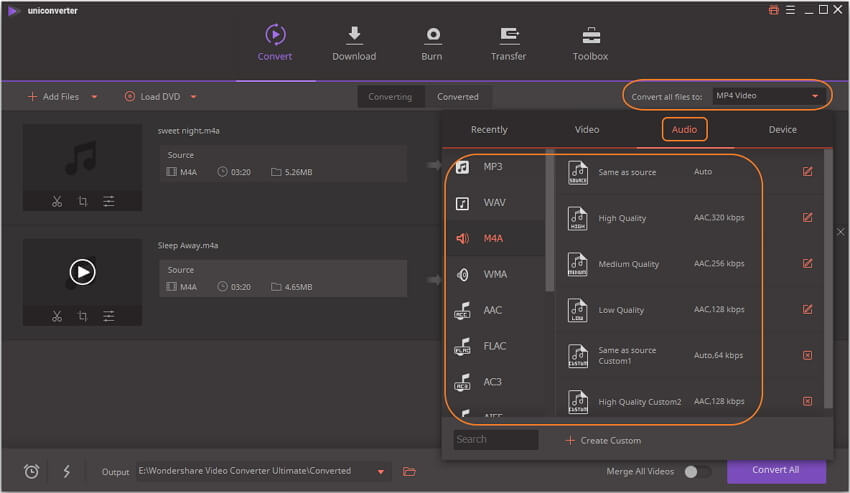The image size is (850, 493).
Task: Open the output folder
Action: [409, 471]
